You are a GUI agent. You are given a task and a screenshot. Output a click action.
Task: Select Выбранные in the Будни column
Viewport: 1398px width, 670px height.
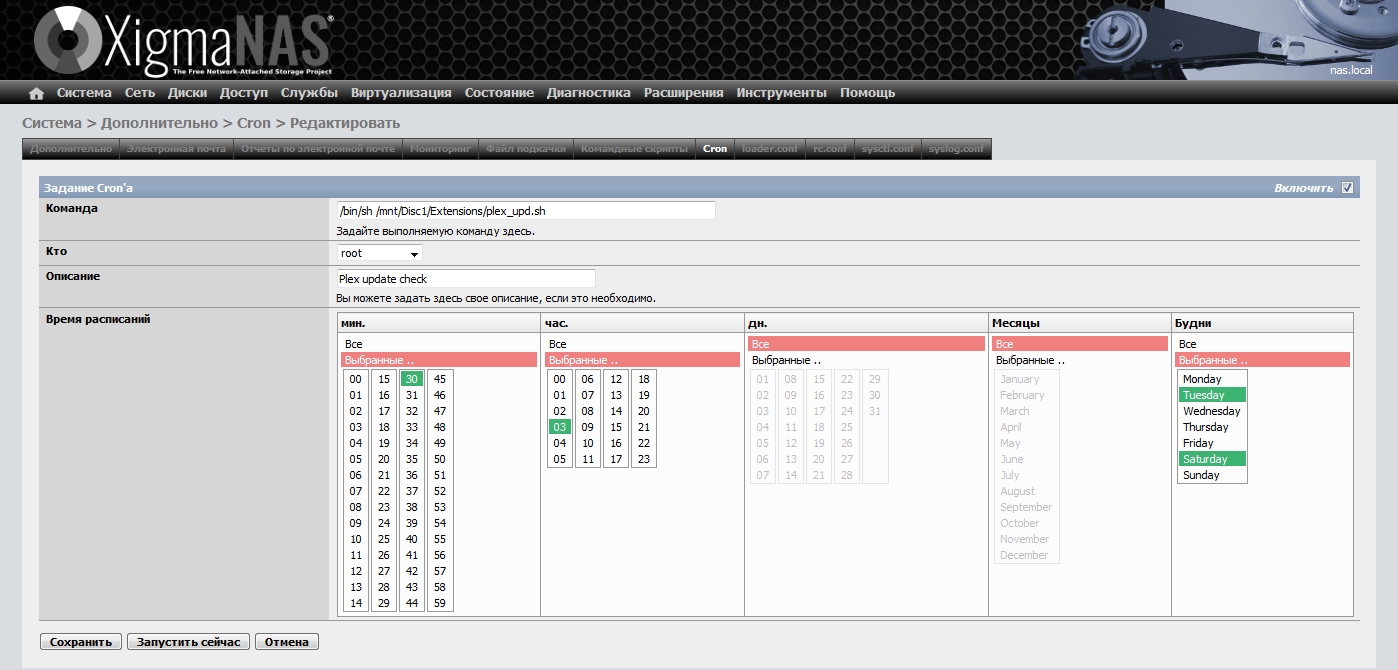tap(1263, 360)
